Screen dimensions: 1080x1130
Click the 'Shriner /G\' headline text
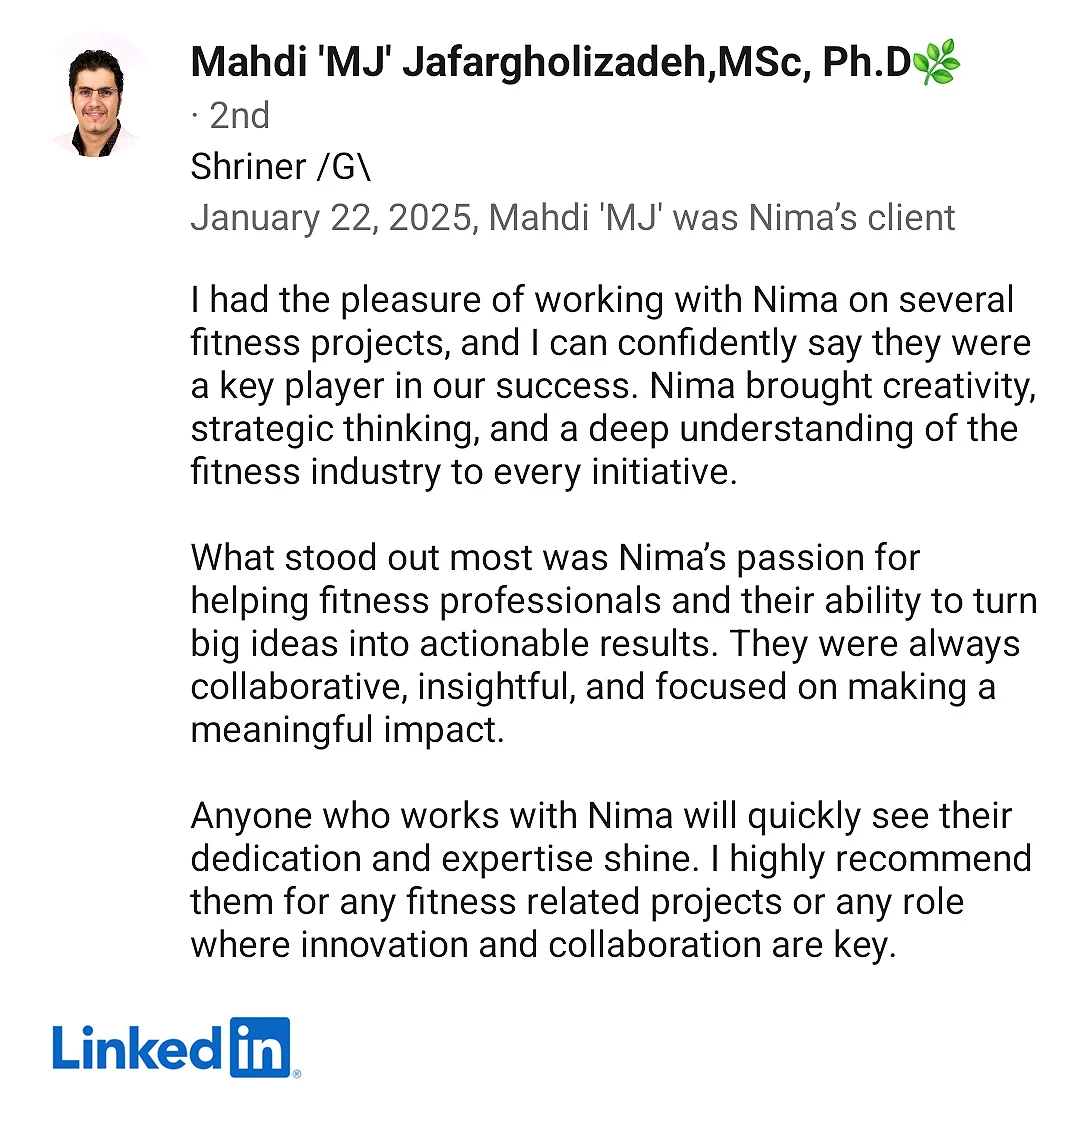pyautogui.click(x=280, y=167)
